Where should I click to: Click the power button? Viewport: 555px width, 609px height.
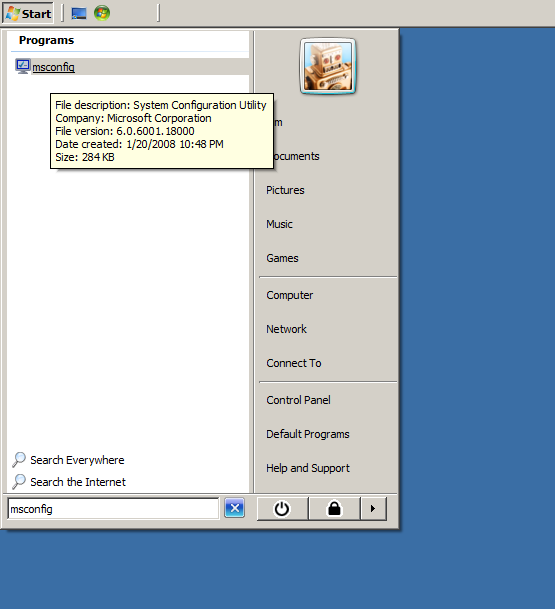(282, 508)
